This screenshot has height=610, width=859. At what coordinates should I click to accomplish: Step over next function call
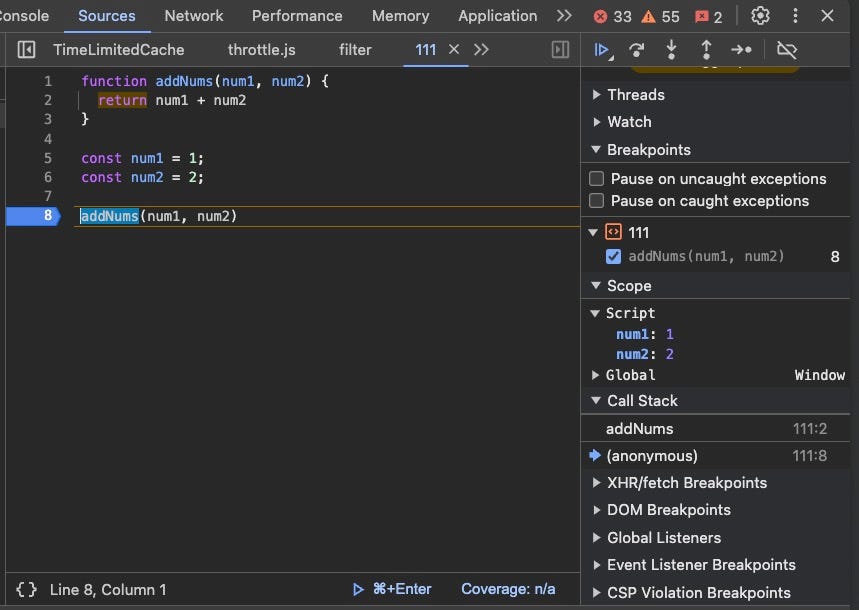[x=637, y=49]
